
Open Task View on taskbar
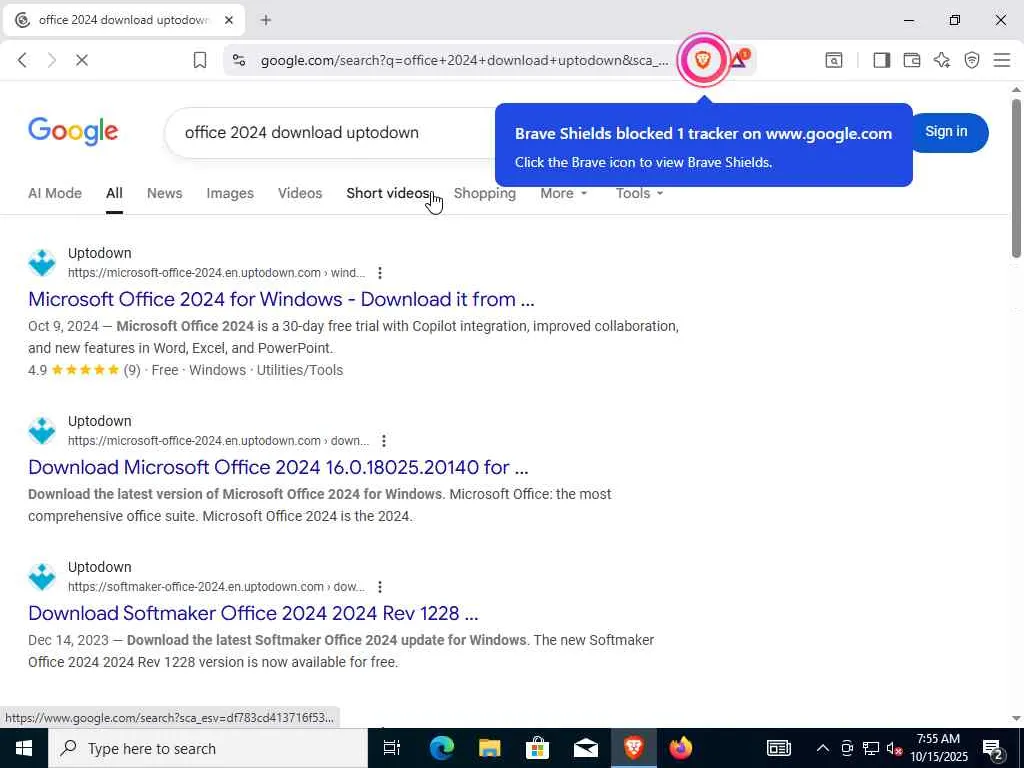coord(392,748)
